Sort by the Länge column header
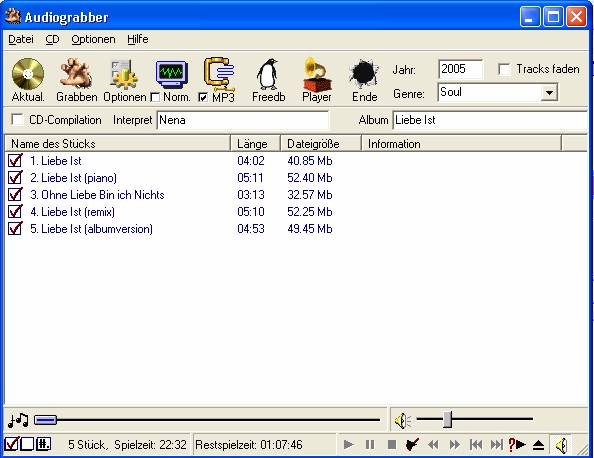Screen dimensions: 594x458 pyautogui.click(x=256, y=144)
